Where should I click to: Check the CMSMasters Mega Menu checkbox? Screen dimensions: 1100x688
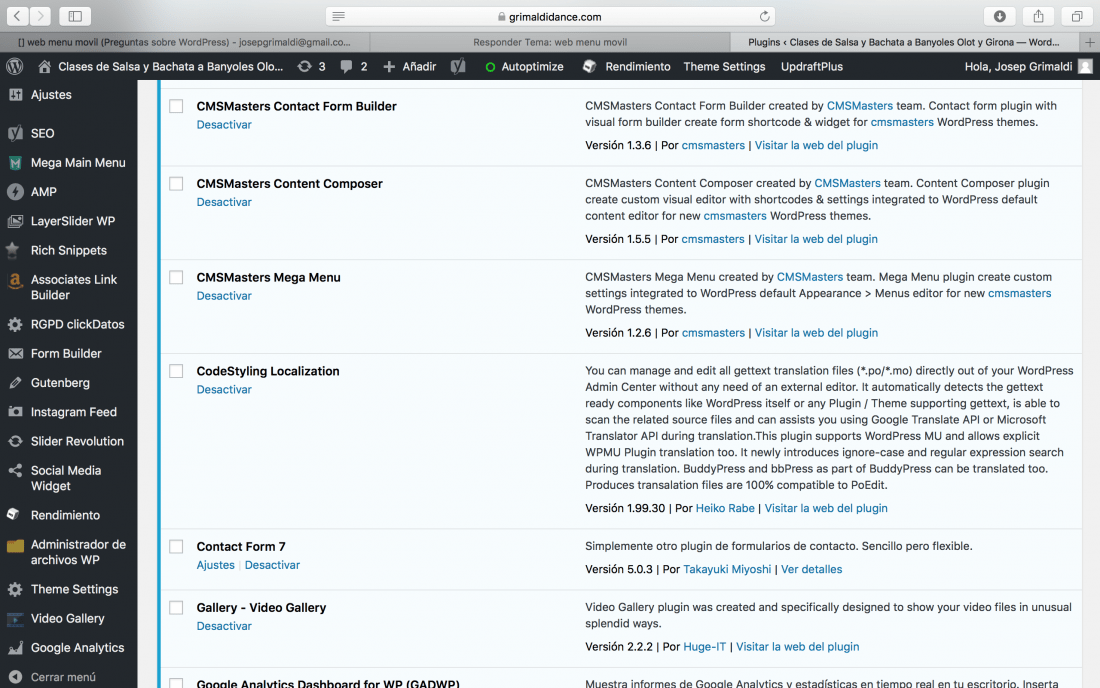coord(176,277)
